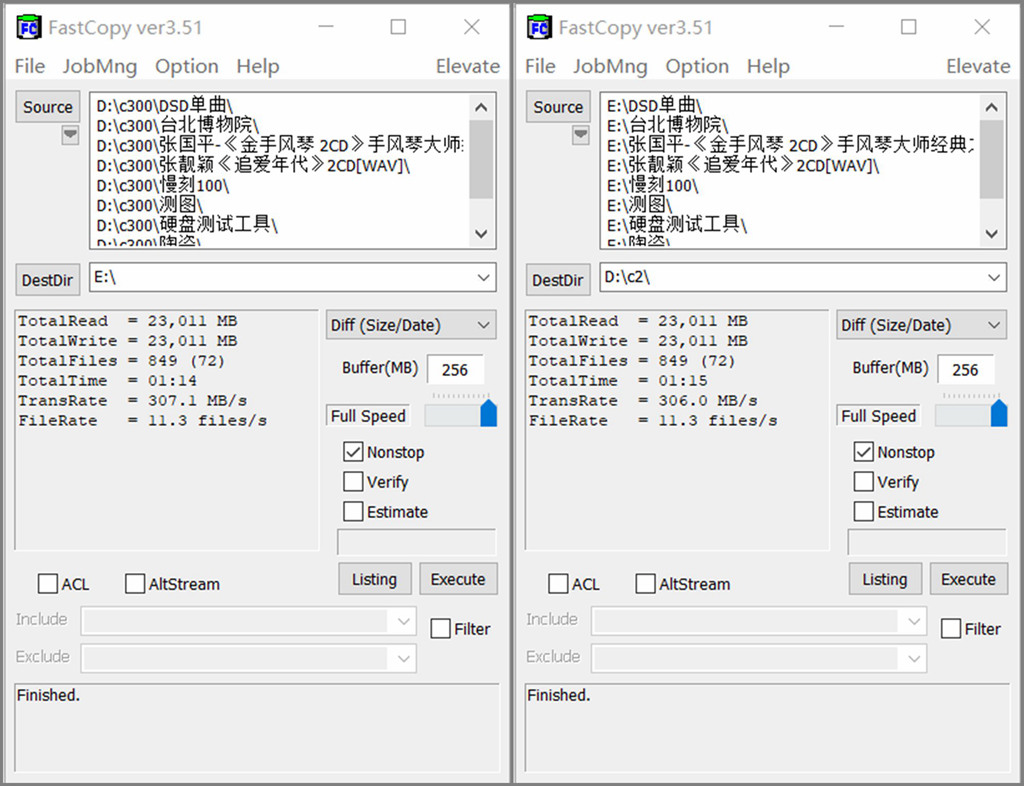
Task: Enable ACL checkbox in left window
Action: 48,584
